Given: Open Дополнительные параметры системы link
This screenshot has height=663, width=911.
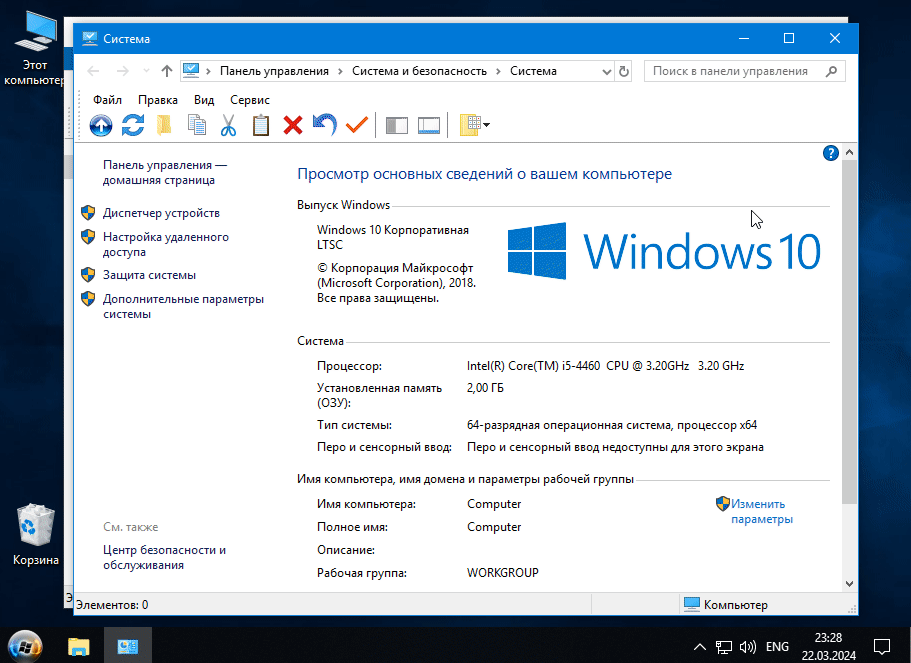Looking at the screenshot, I should pos(184,306).
